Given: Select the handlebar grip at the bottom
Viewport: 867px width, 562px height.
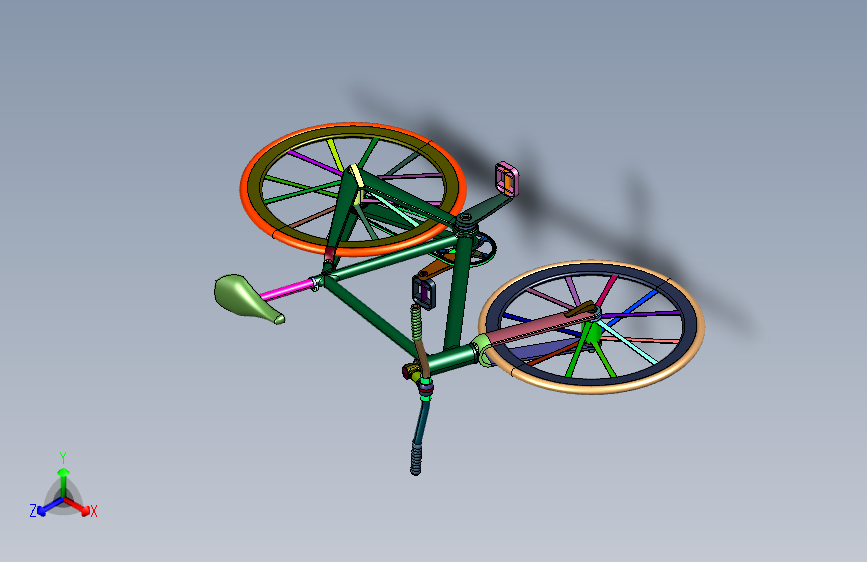Looking at the screenshot, I should (x=416, y=458).
